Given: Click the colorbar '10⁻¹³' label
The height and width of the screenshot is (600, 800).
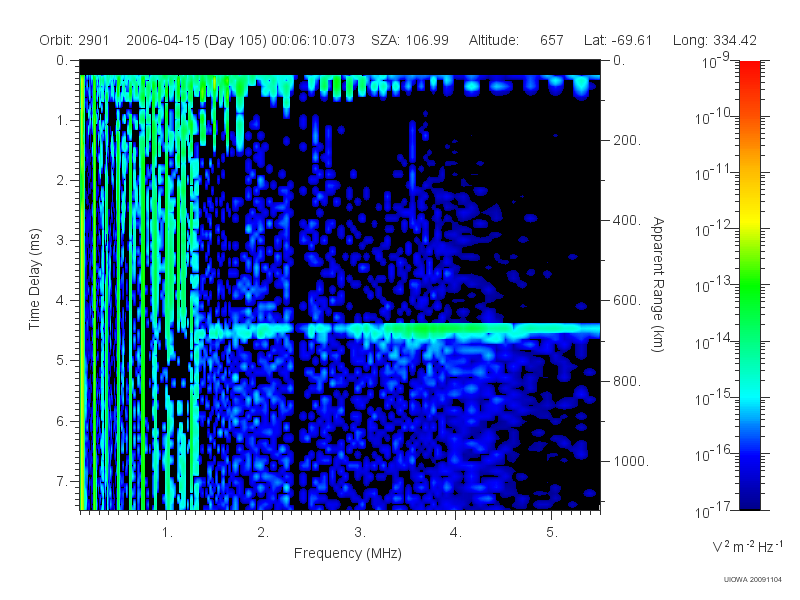Looking at the screenshot, I should pos(713,286).
